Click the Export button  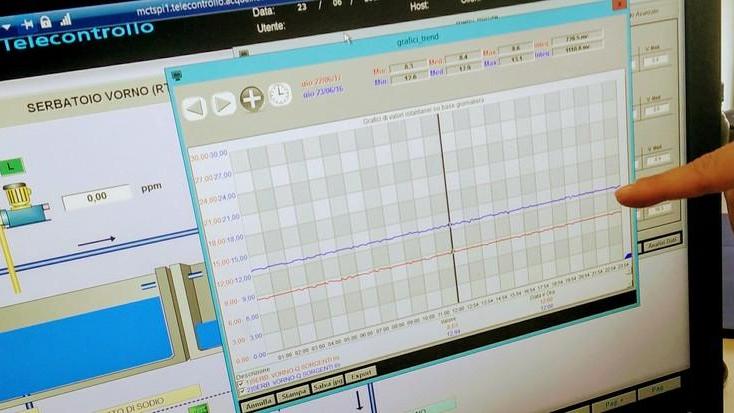point(361,376)
